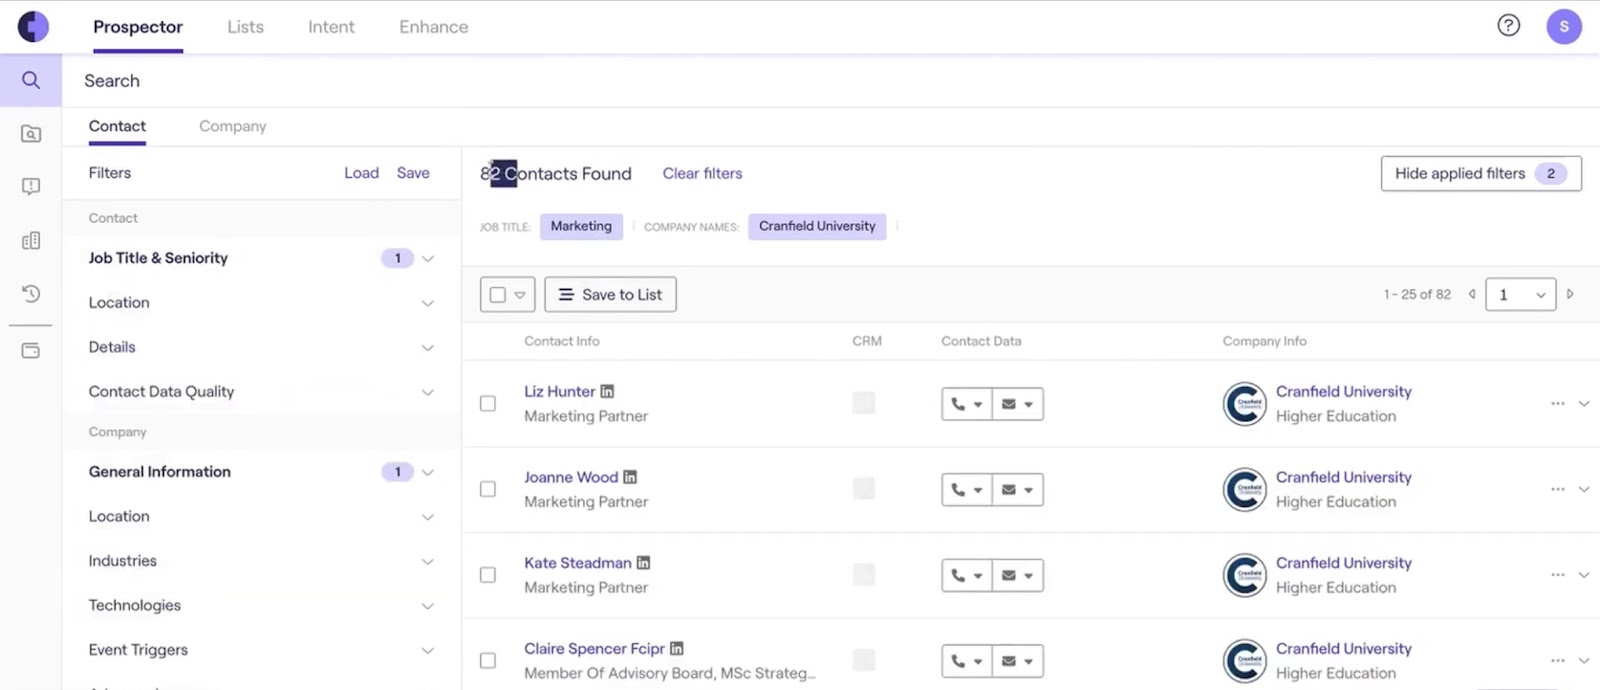
Task: Open the credits wallet sidebar icon
Action: (31, 351)
